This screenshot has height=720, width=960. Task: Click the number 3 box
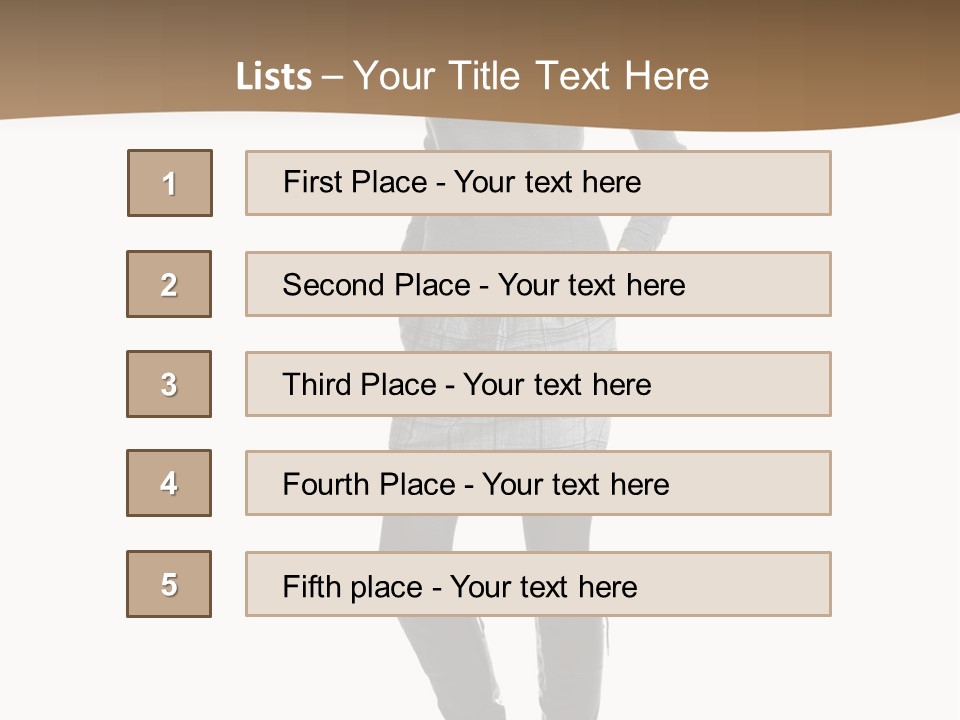(169, 384)
